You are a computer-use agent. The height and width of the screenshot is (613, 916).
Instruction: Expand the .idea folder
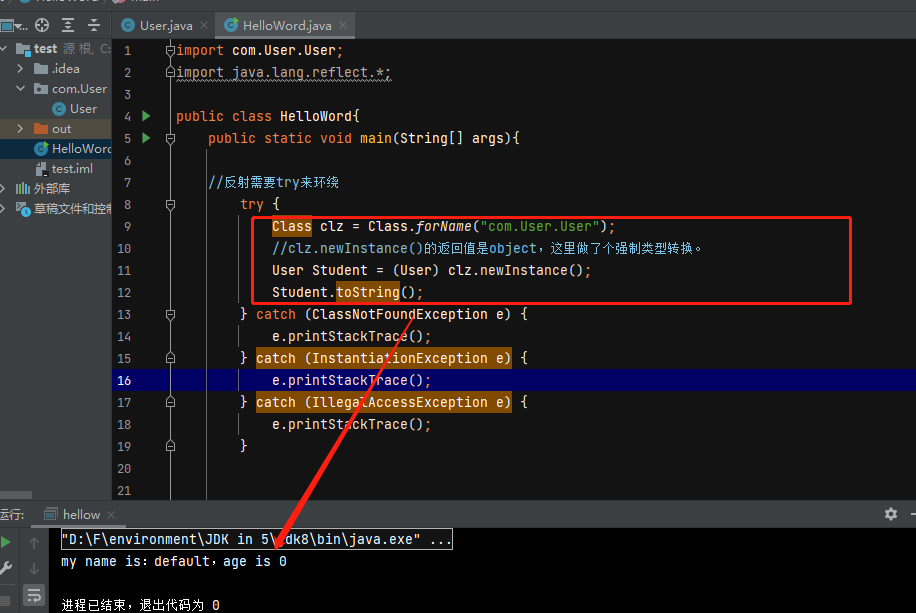point(21,69)
